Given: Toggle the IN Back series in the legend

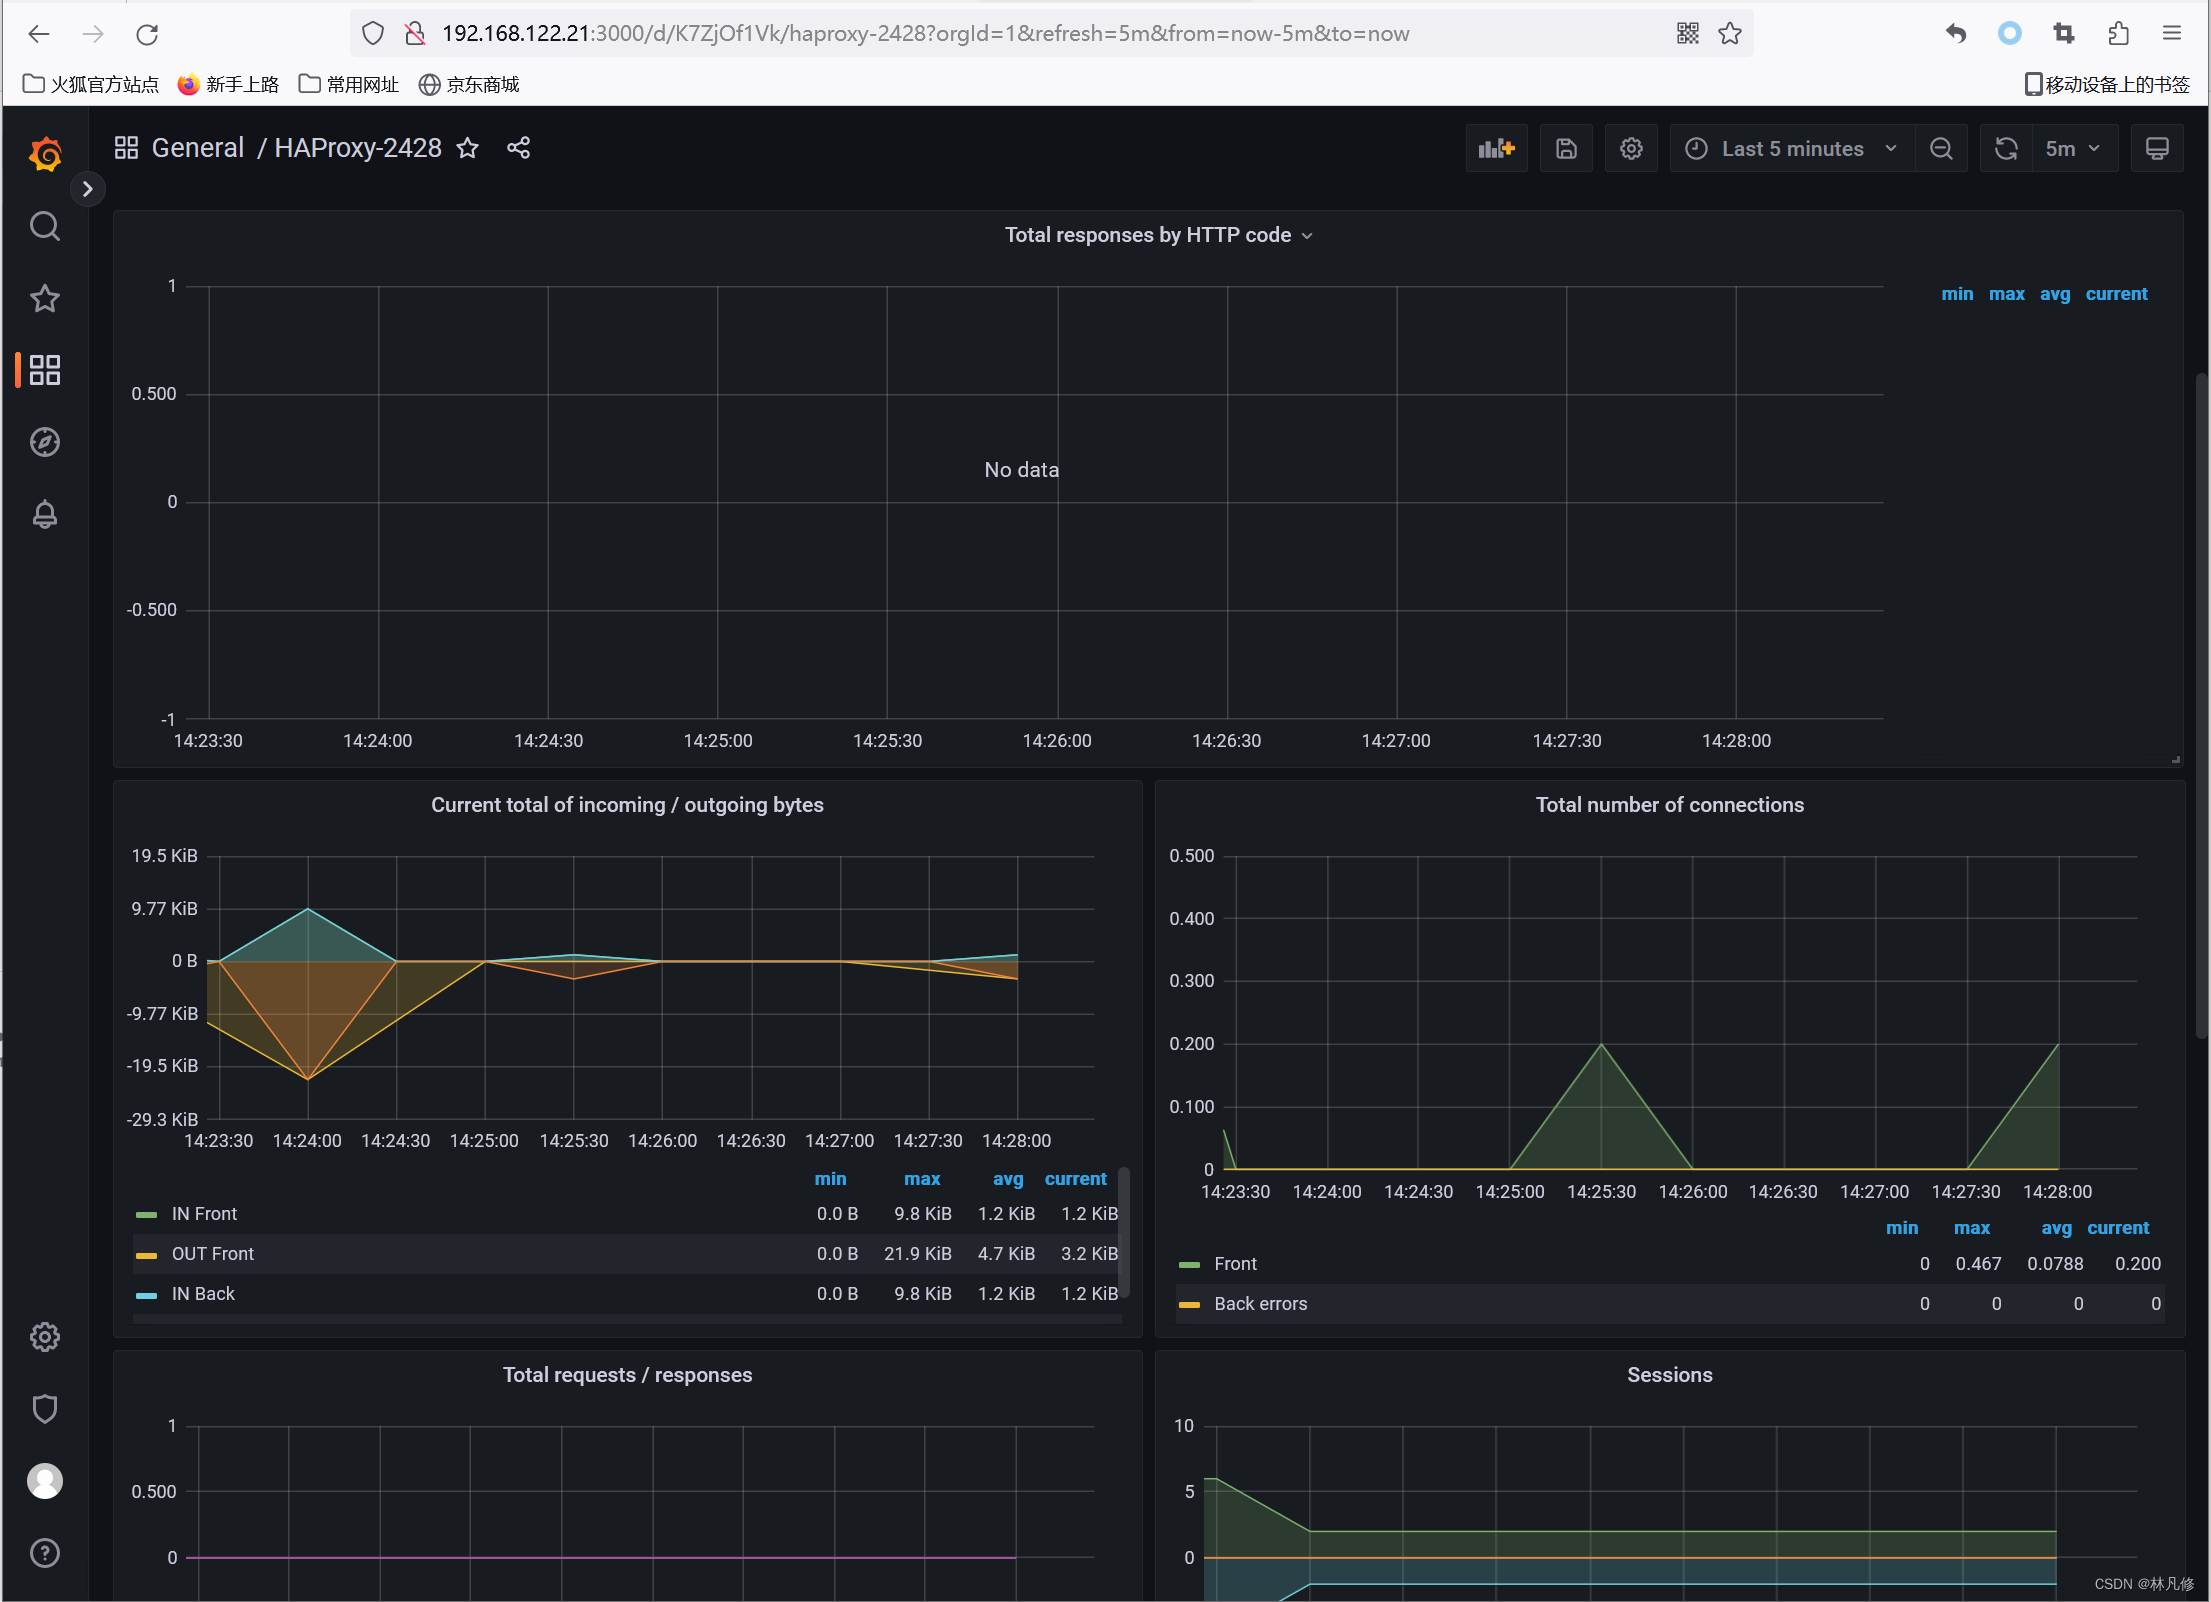Looking at the screenshot, I should (x=203, y=1294).
